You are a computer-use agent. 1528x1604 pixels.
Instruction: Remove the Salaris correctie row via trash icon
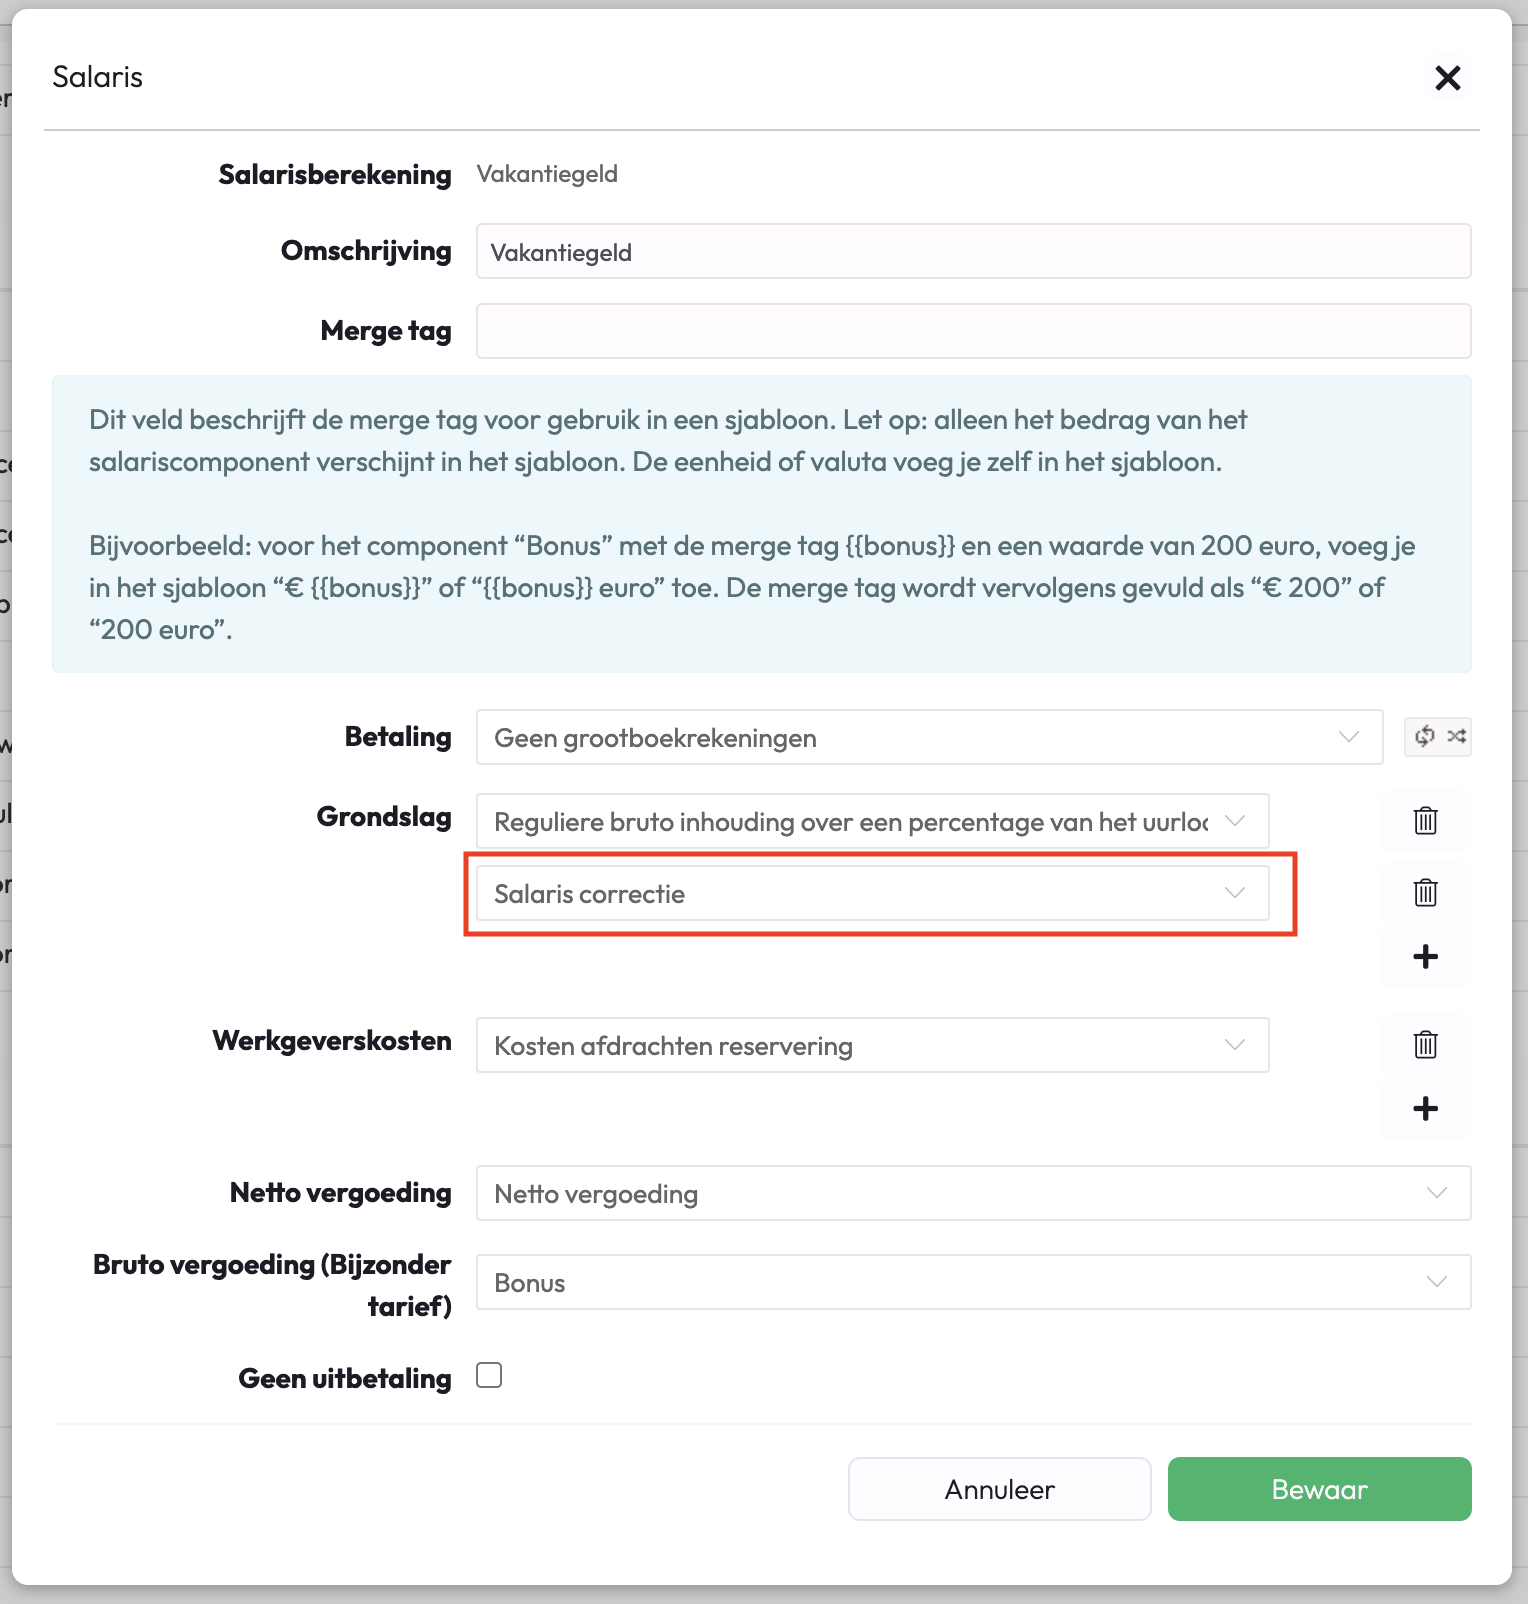(1425, 893)
